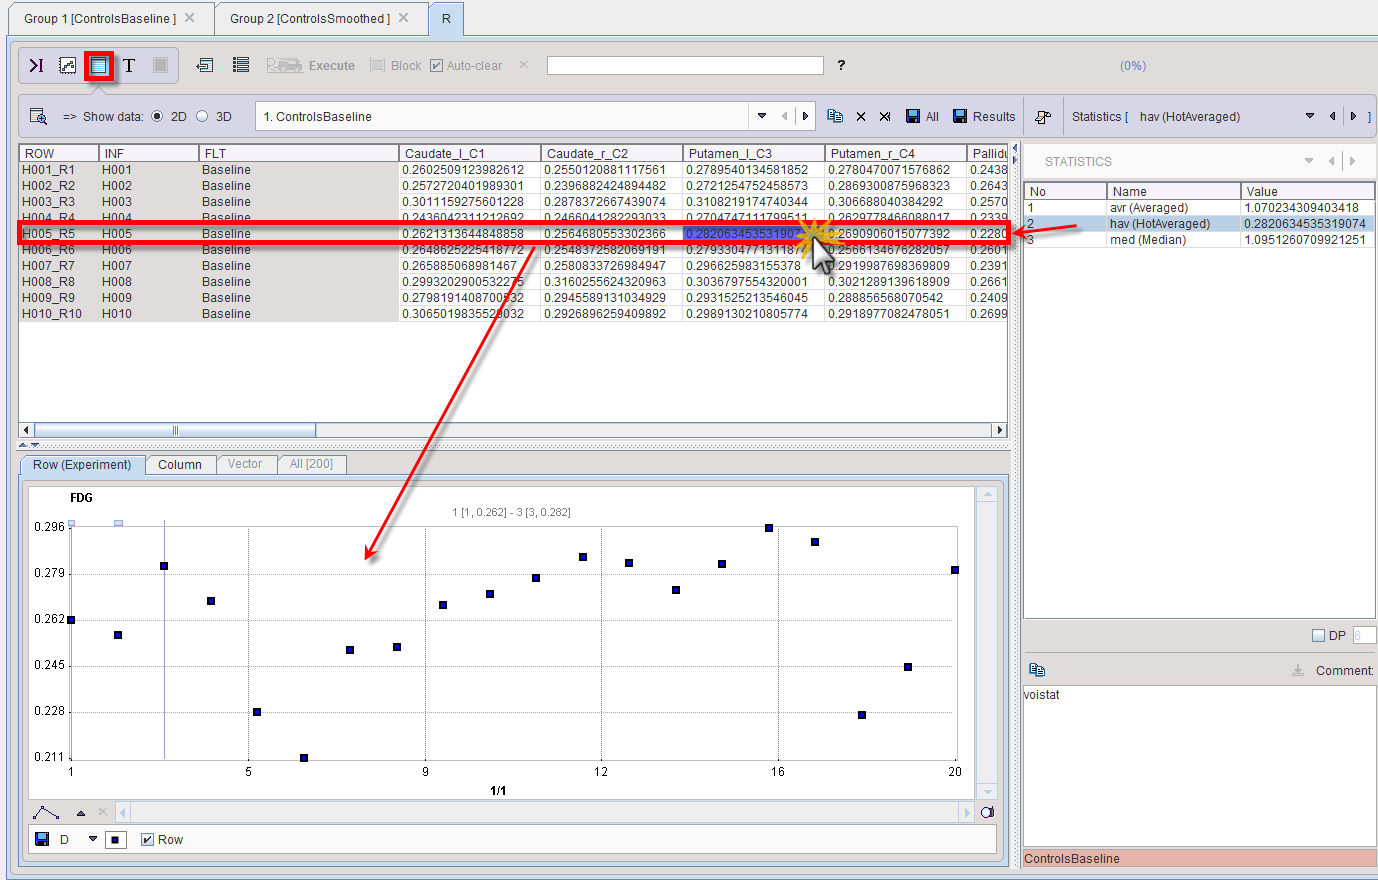Select the 3D show data radio button
This screenshot has height=880, width=1378.
[202, 117]
